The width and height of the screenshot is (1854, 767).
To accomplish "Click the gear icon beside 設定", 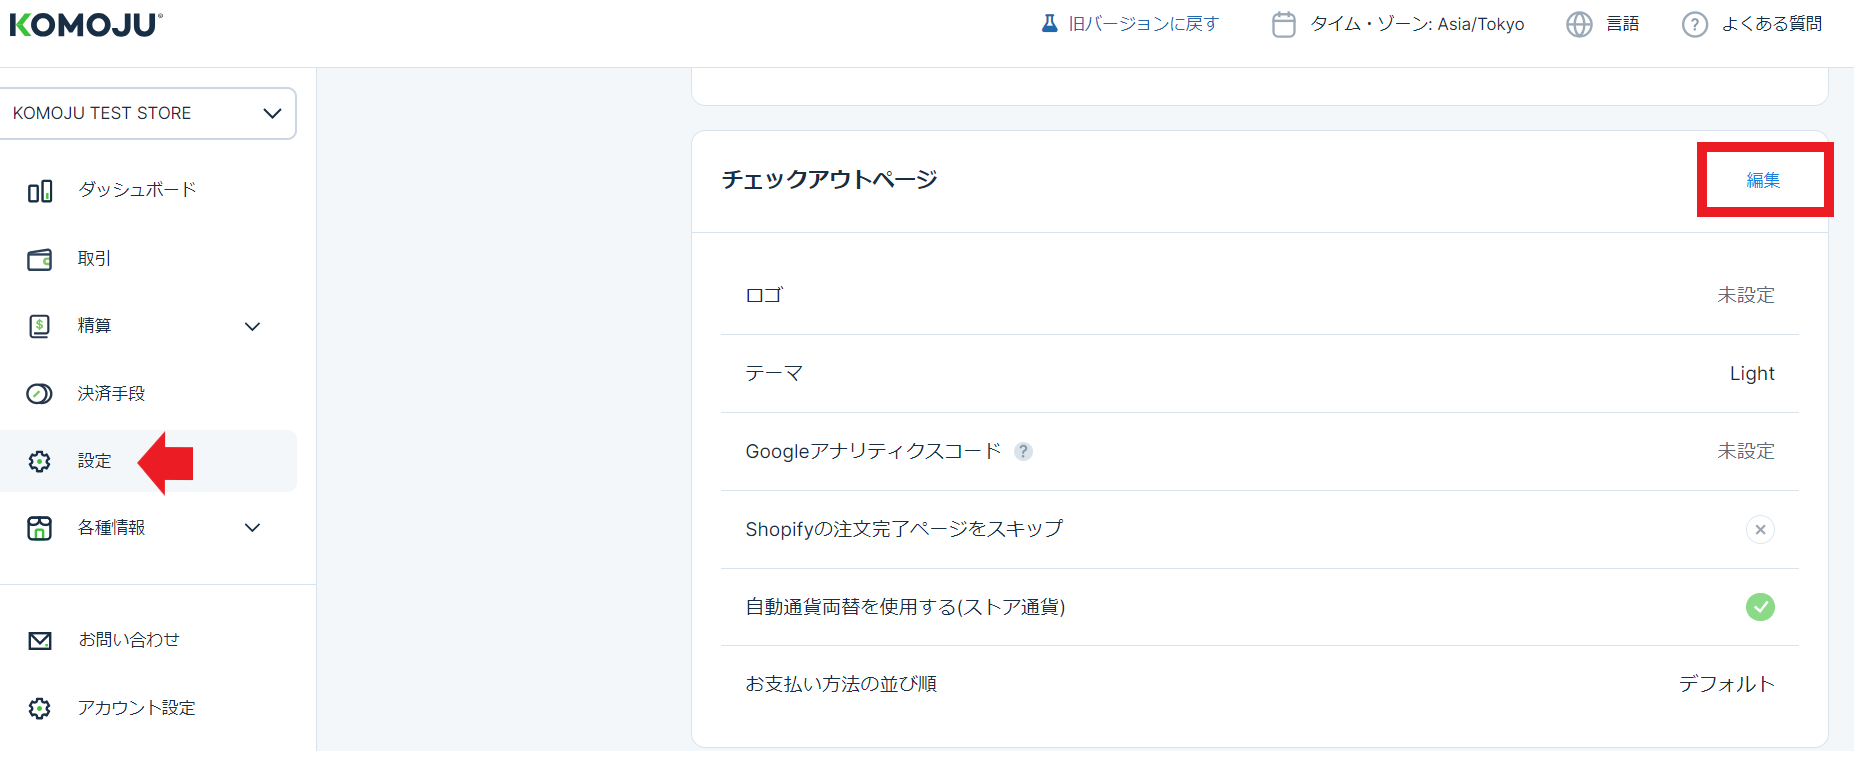I will coord(40,461).
